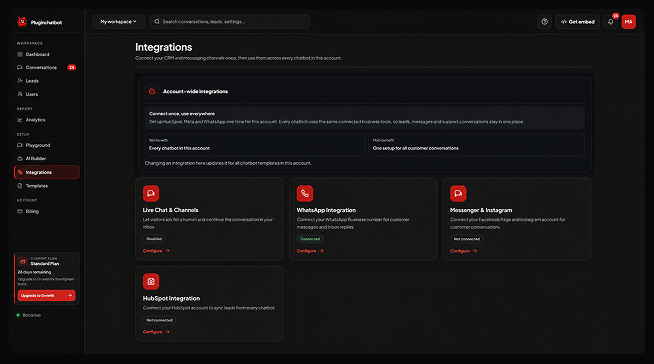Click the HubSpot Integration title

pyautogui.click(x=171, y=299)
